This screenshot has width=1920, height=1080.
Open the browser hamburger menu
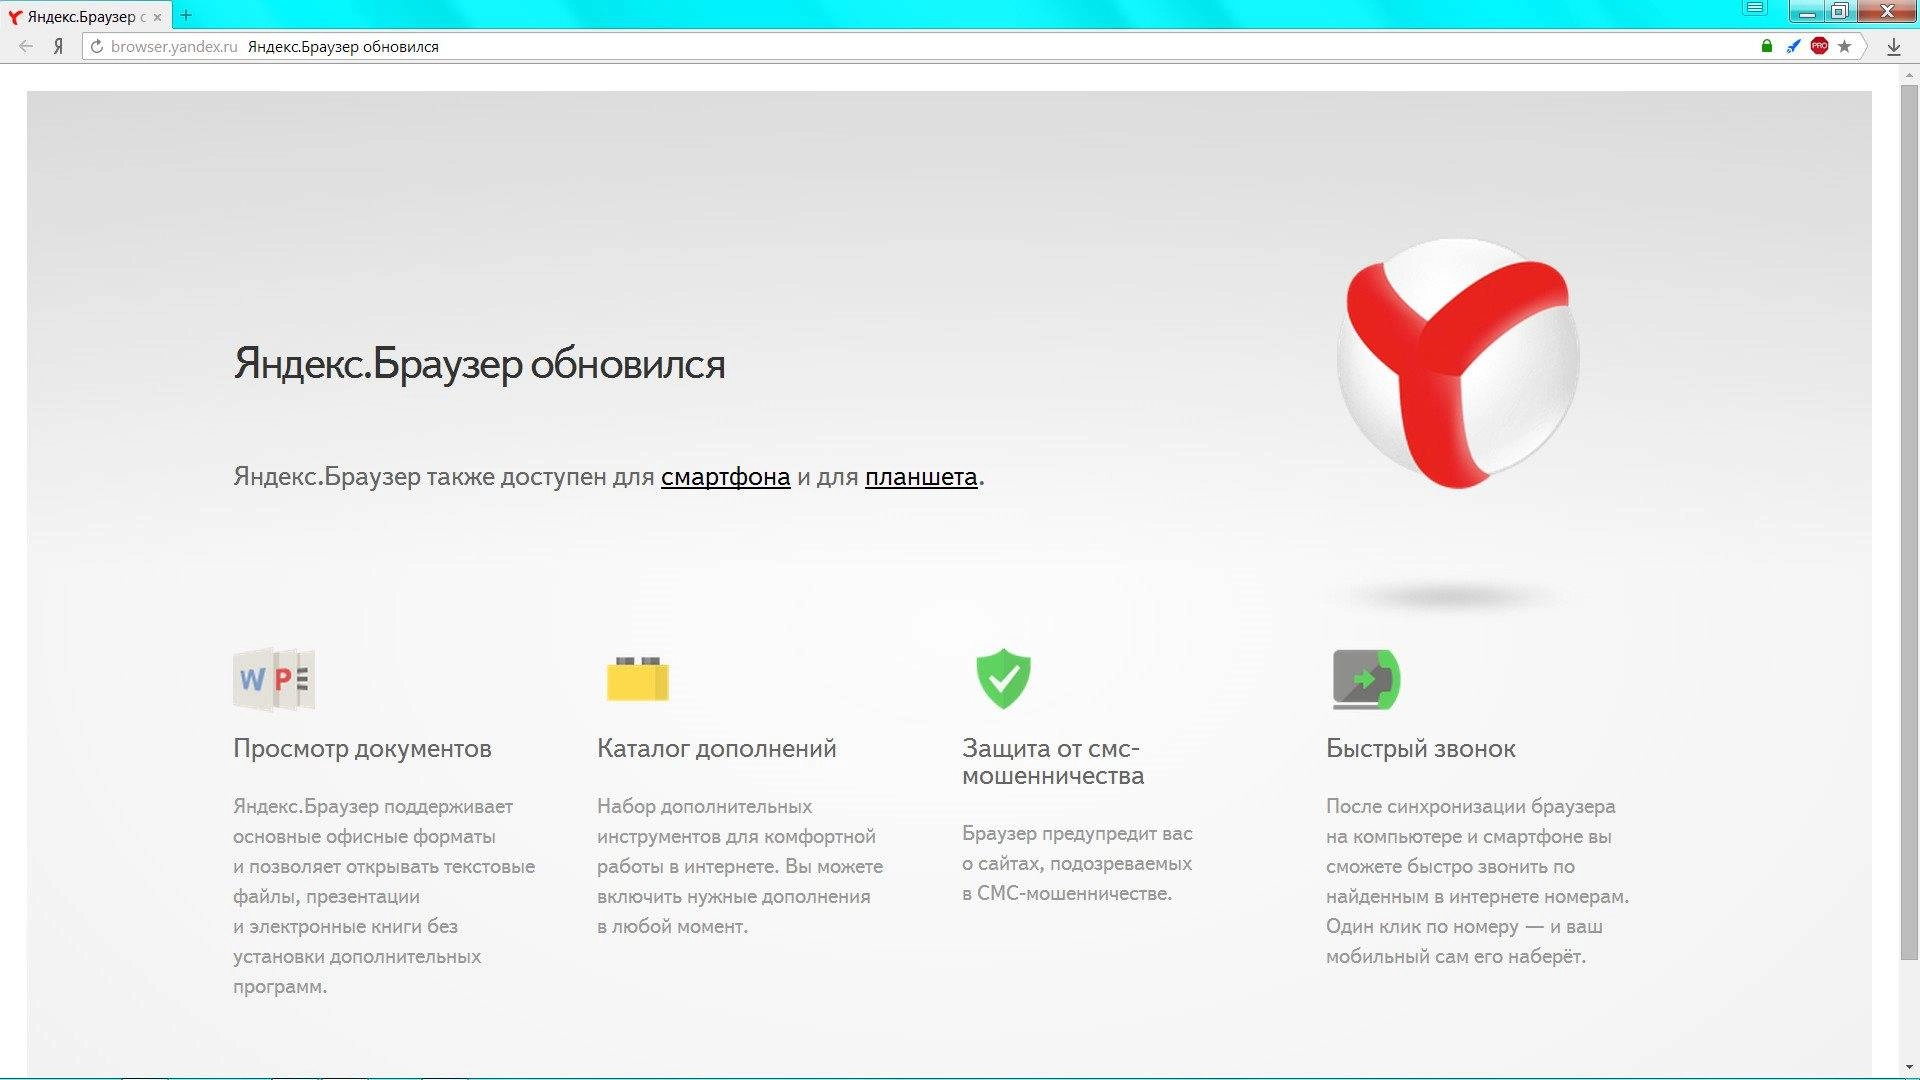tap(1755, 9)
